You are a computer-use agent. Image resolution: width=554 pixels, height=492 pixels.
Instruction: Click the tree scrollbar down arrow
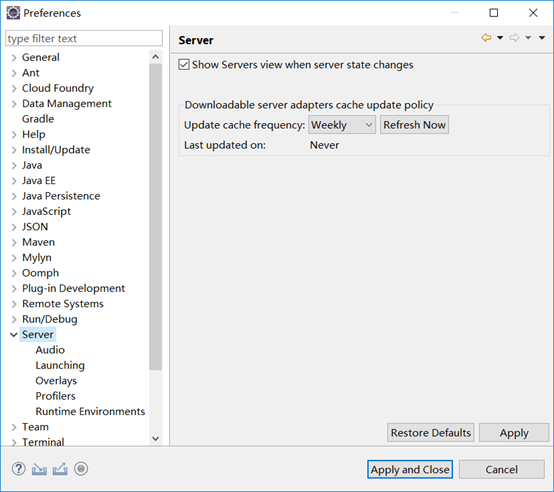point(155,439)
